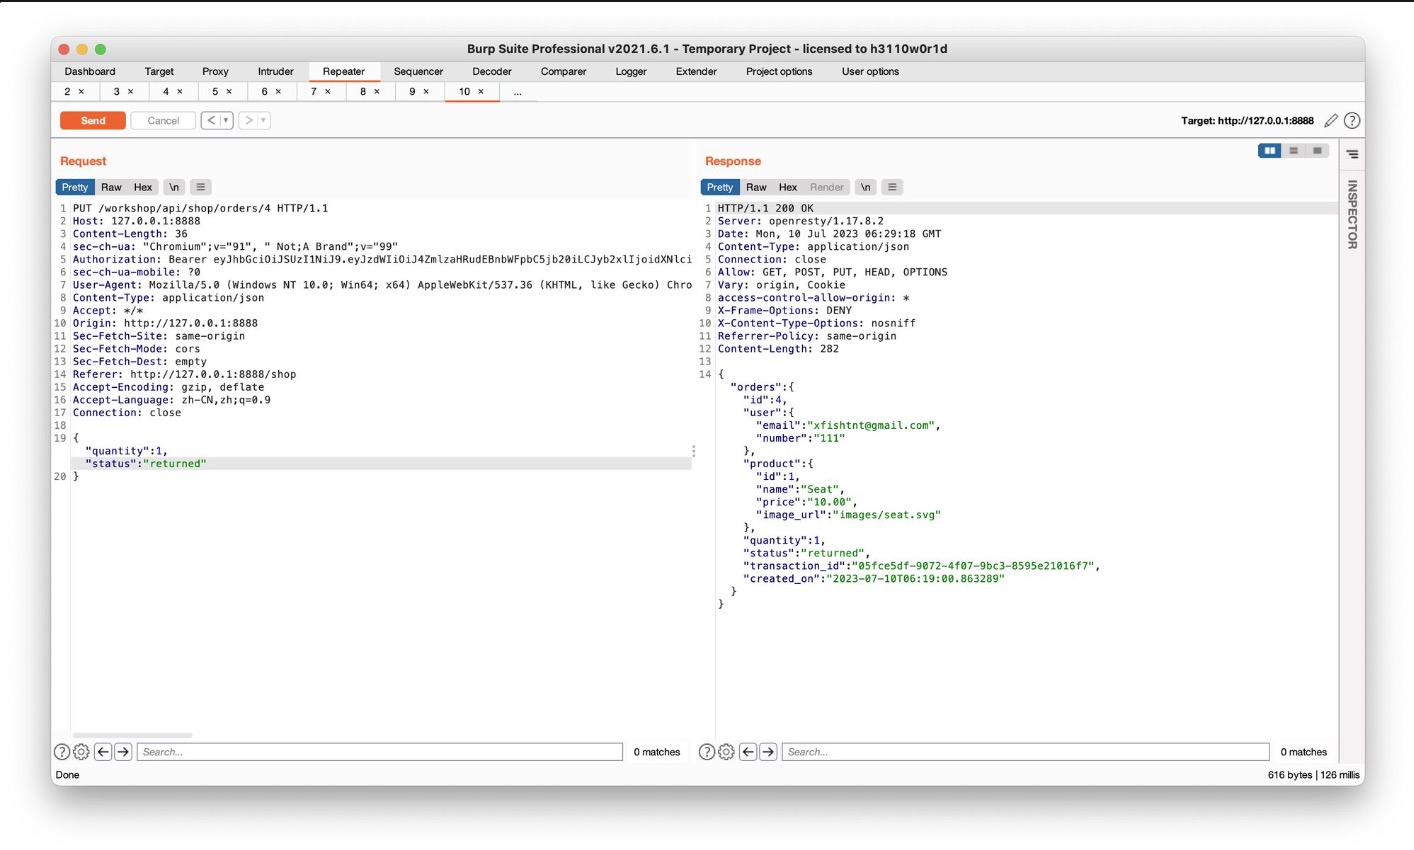Edit target with the pencil icon

(1331, 121)
